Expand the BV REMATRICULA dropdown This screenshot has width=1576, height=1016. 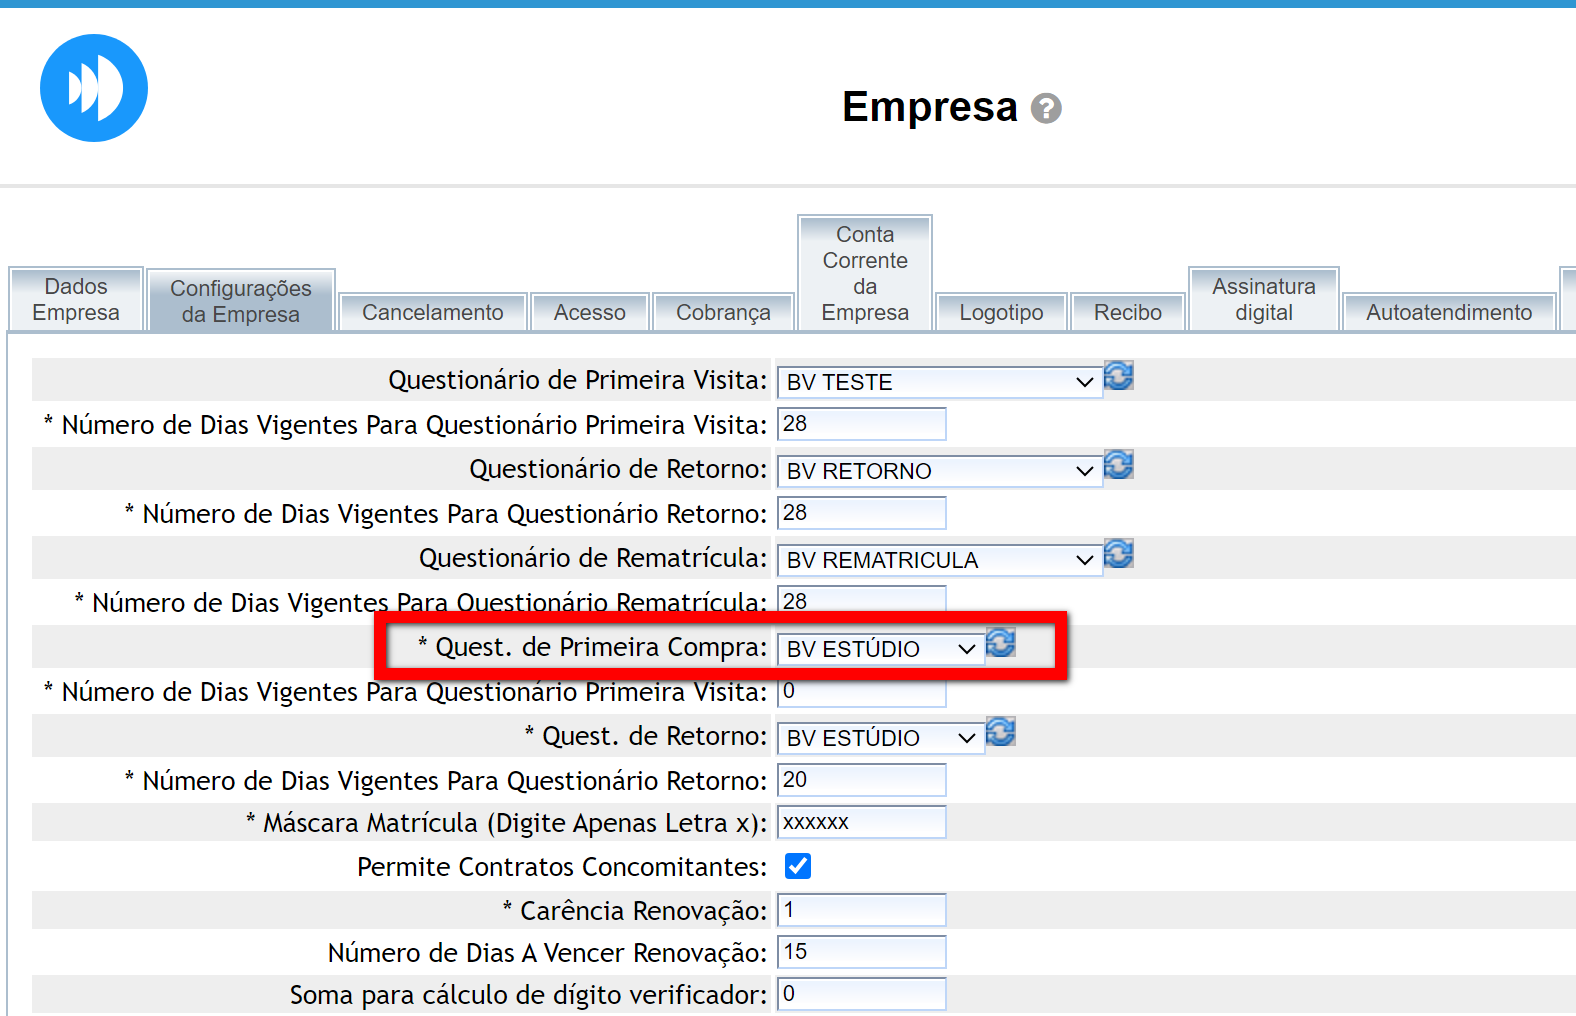coord(939,560)
